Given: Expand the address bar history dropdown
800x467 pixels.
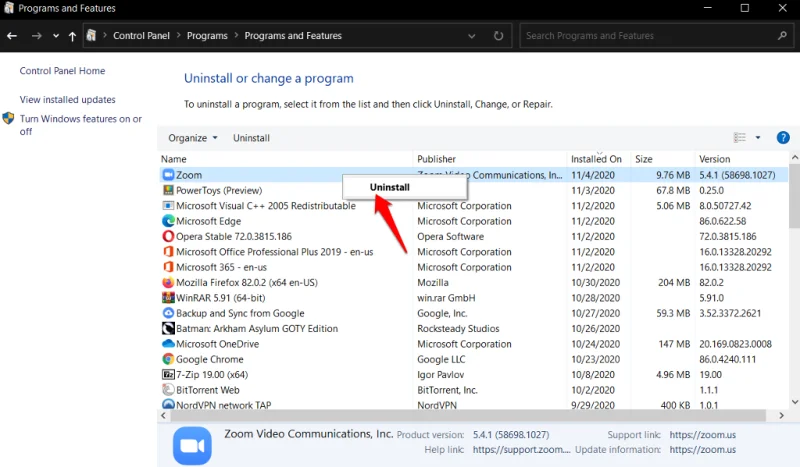Looking at the screenshot, I should pos(471,36).
